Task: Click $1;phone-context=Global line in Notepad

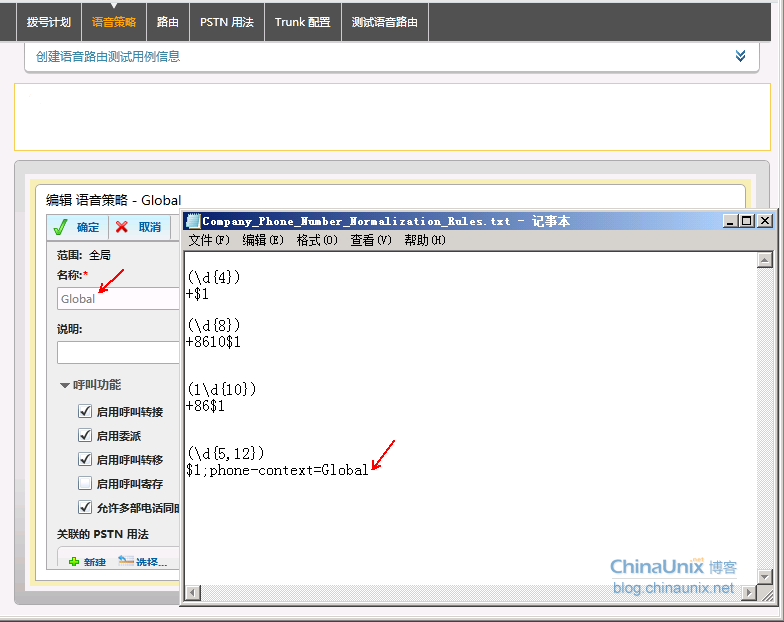Action: [277, 470]
